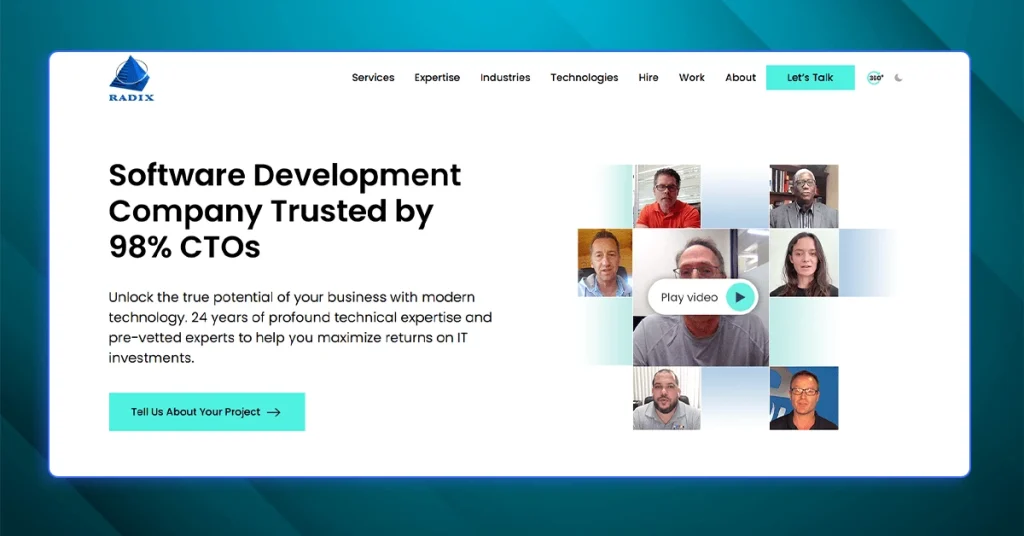The height and width of the screenshot is (536, 1024).
Task: Toggle dark mode with the moon icon
Action: pos(899,78)
